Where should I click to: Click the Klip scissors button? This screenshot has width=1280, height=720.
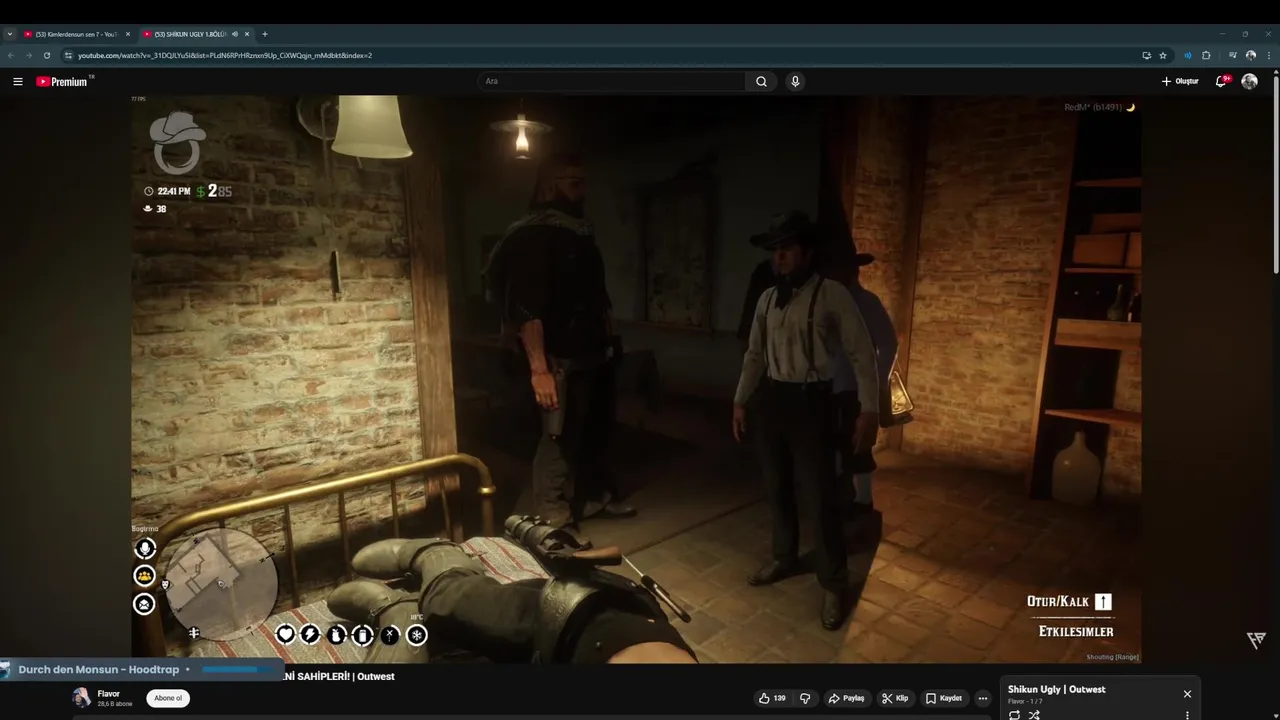click(895, 698)
